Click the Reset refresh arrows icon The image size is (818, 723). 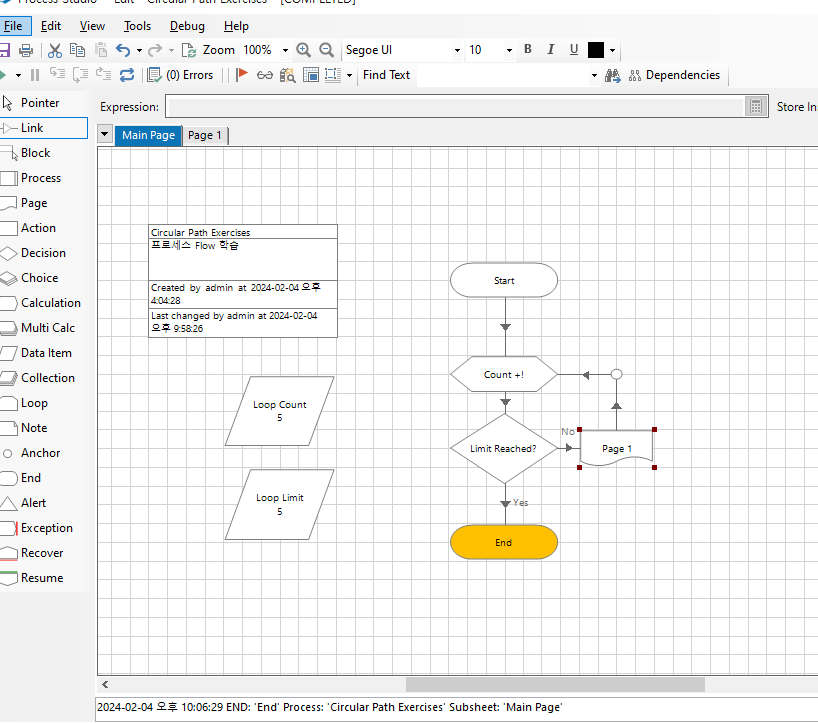click(127, 76)
